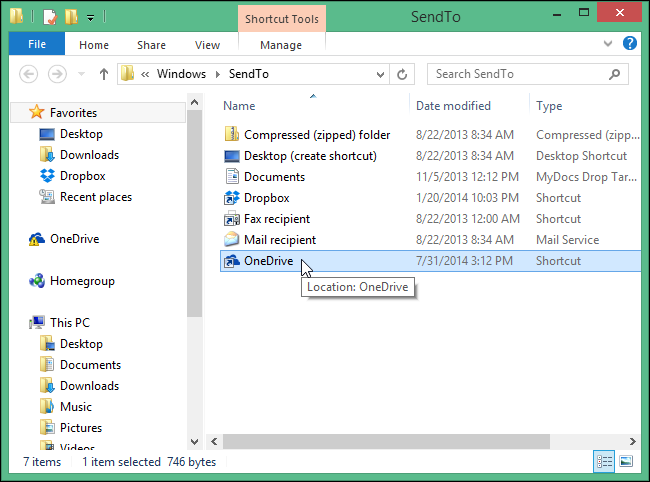
Task: Click the New folder quick access icon
Action: coord(71,17)
